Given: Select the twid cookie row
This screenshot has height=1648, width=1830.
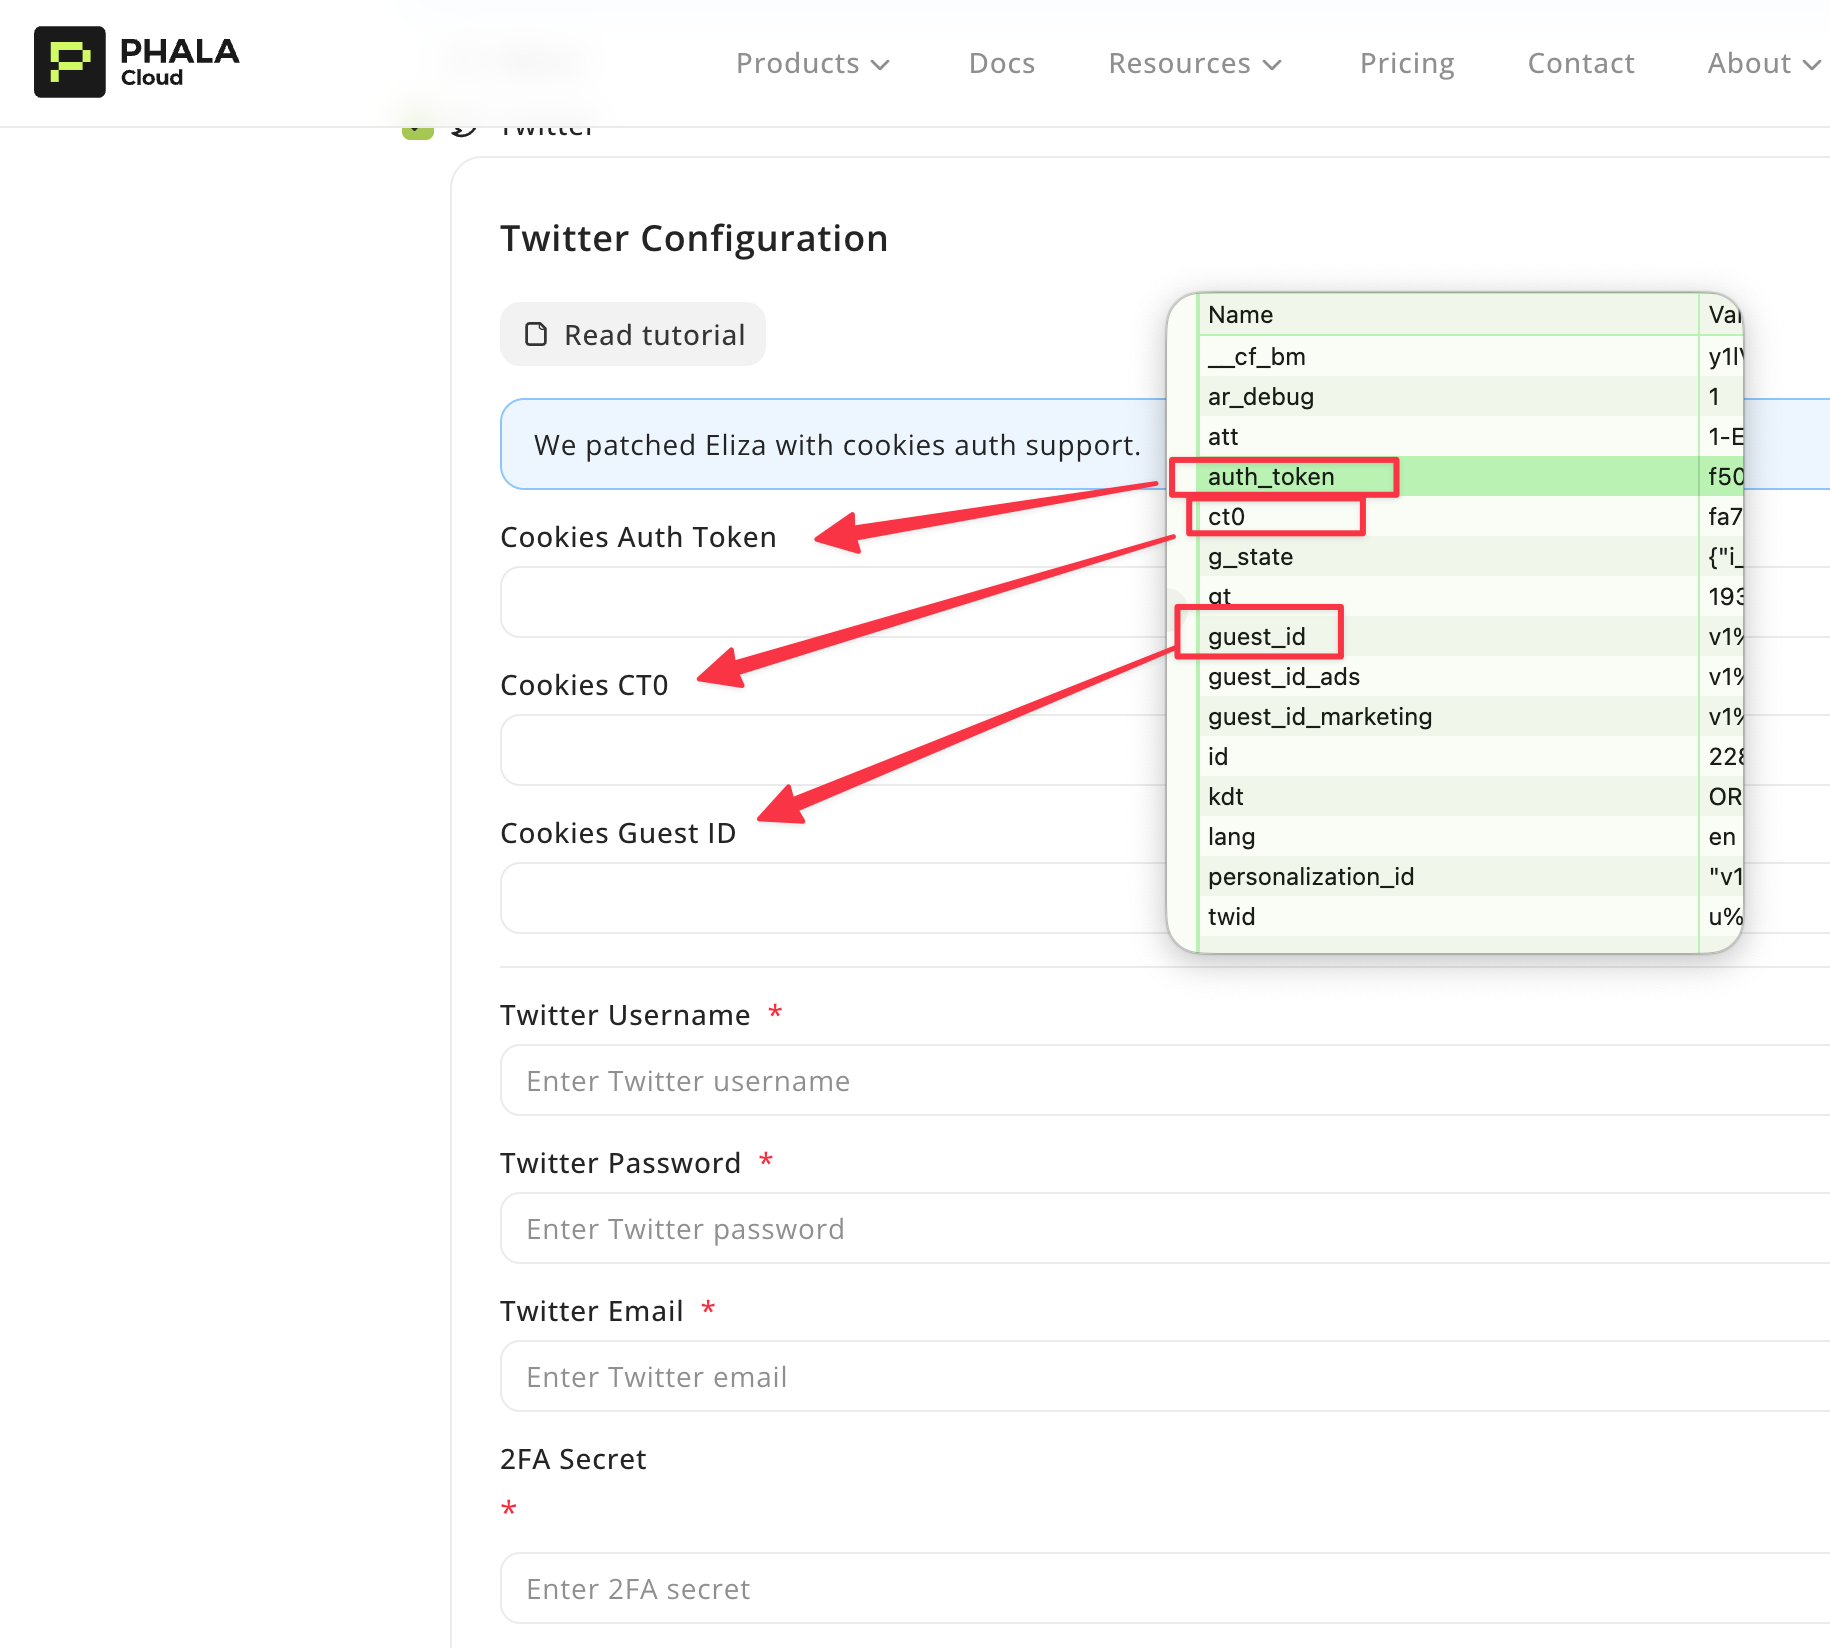Looking at the screenshot, I should [1470, 917].
